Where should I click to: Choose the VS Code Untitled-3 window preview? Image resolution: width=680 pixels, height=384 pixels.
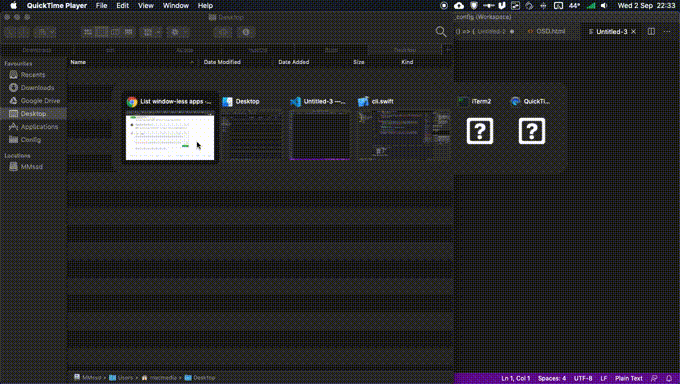320,135
